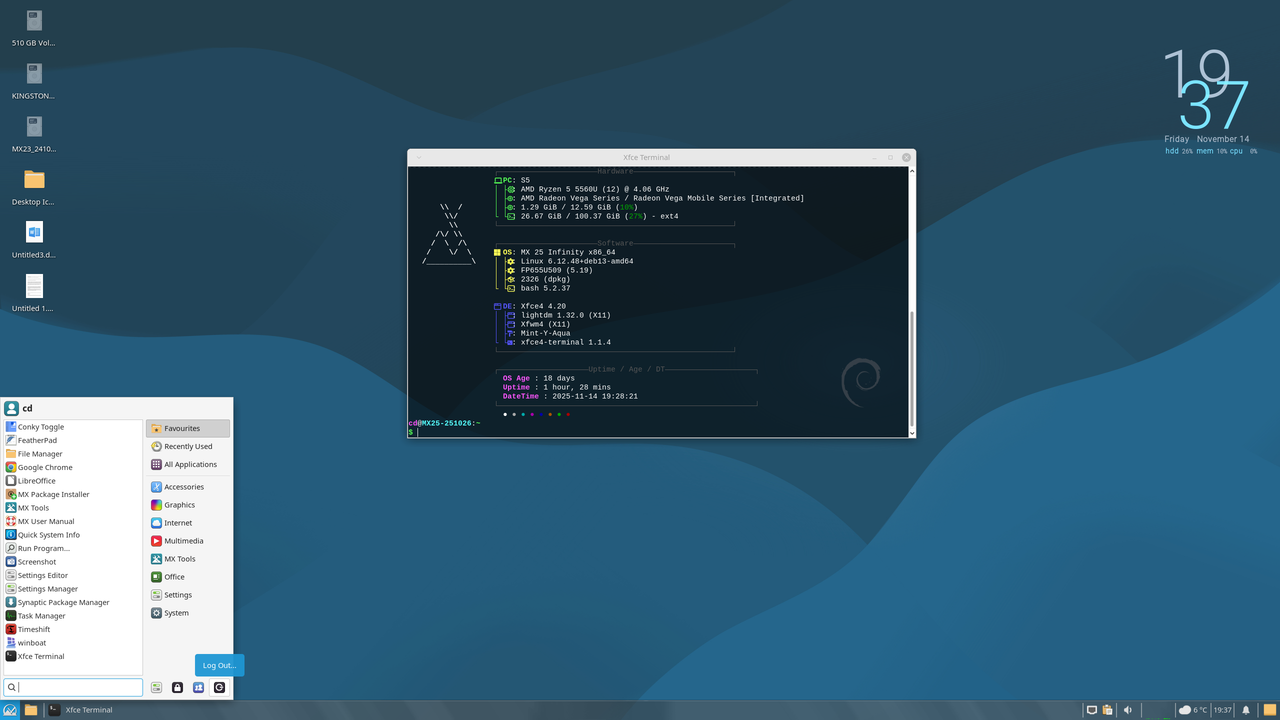Open the Graphics category
Viewport: 1280px width, 720px height.
188,505
